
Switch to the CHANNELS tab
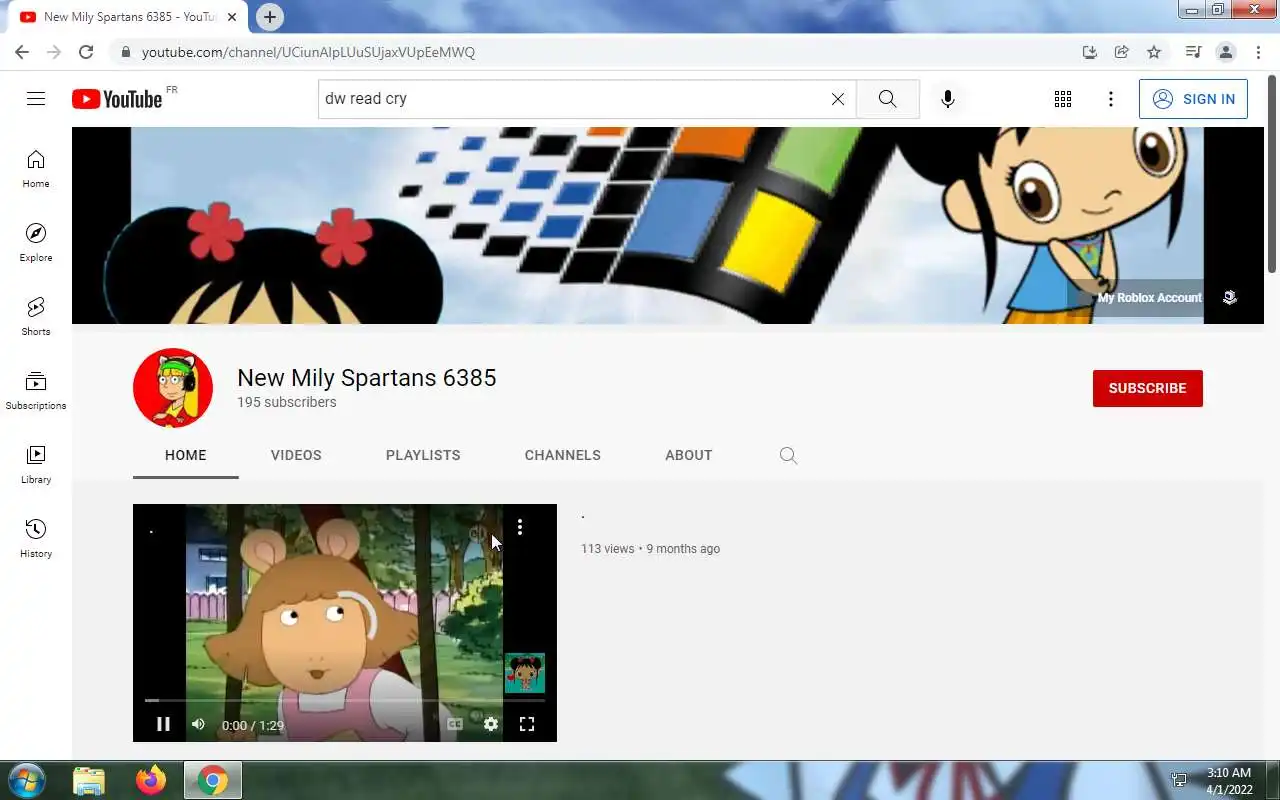563,455
